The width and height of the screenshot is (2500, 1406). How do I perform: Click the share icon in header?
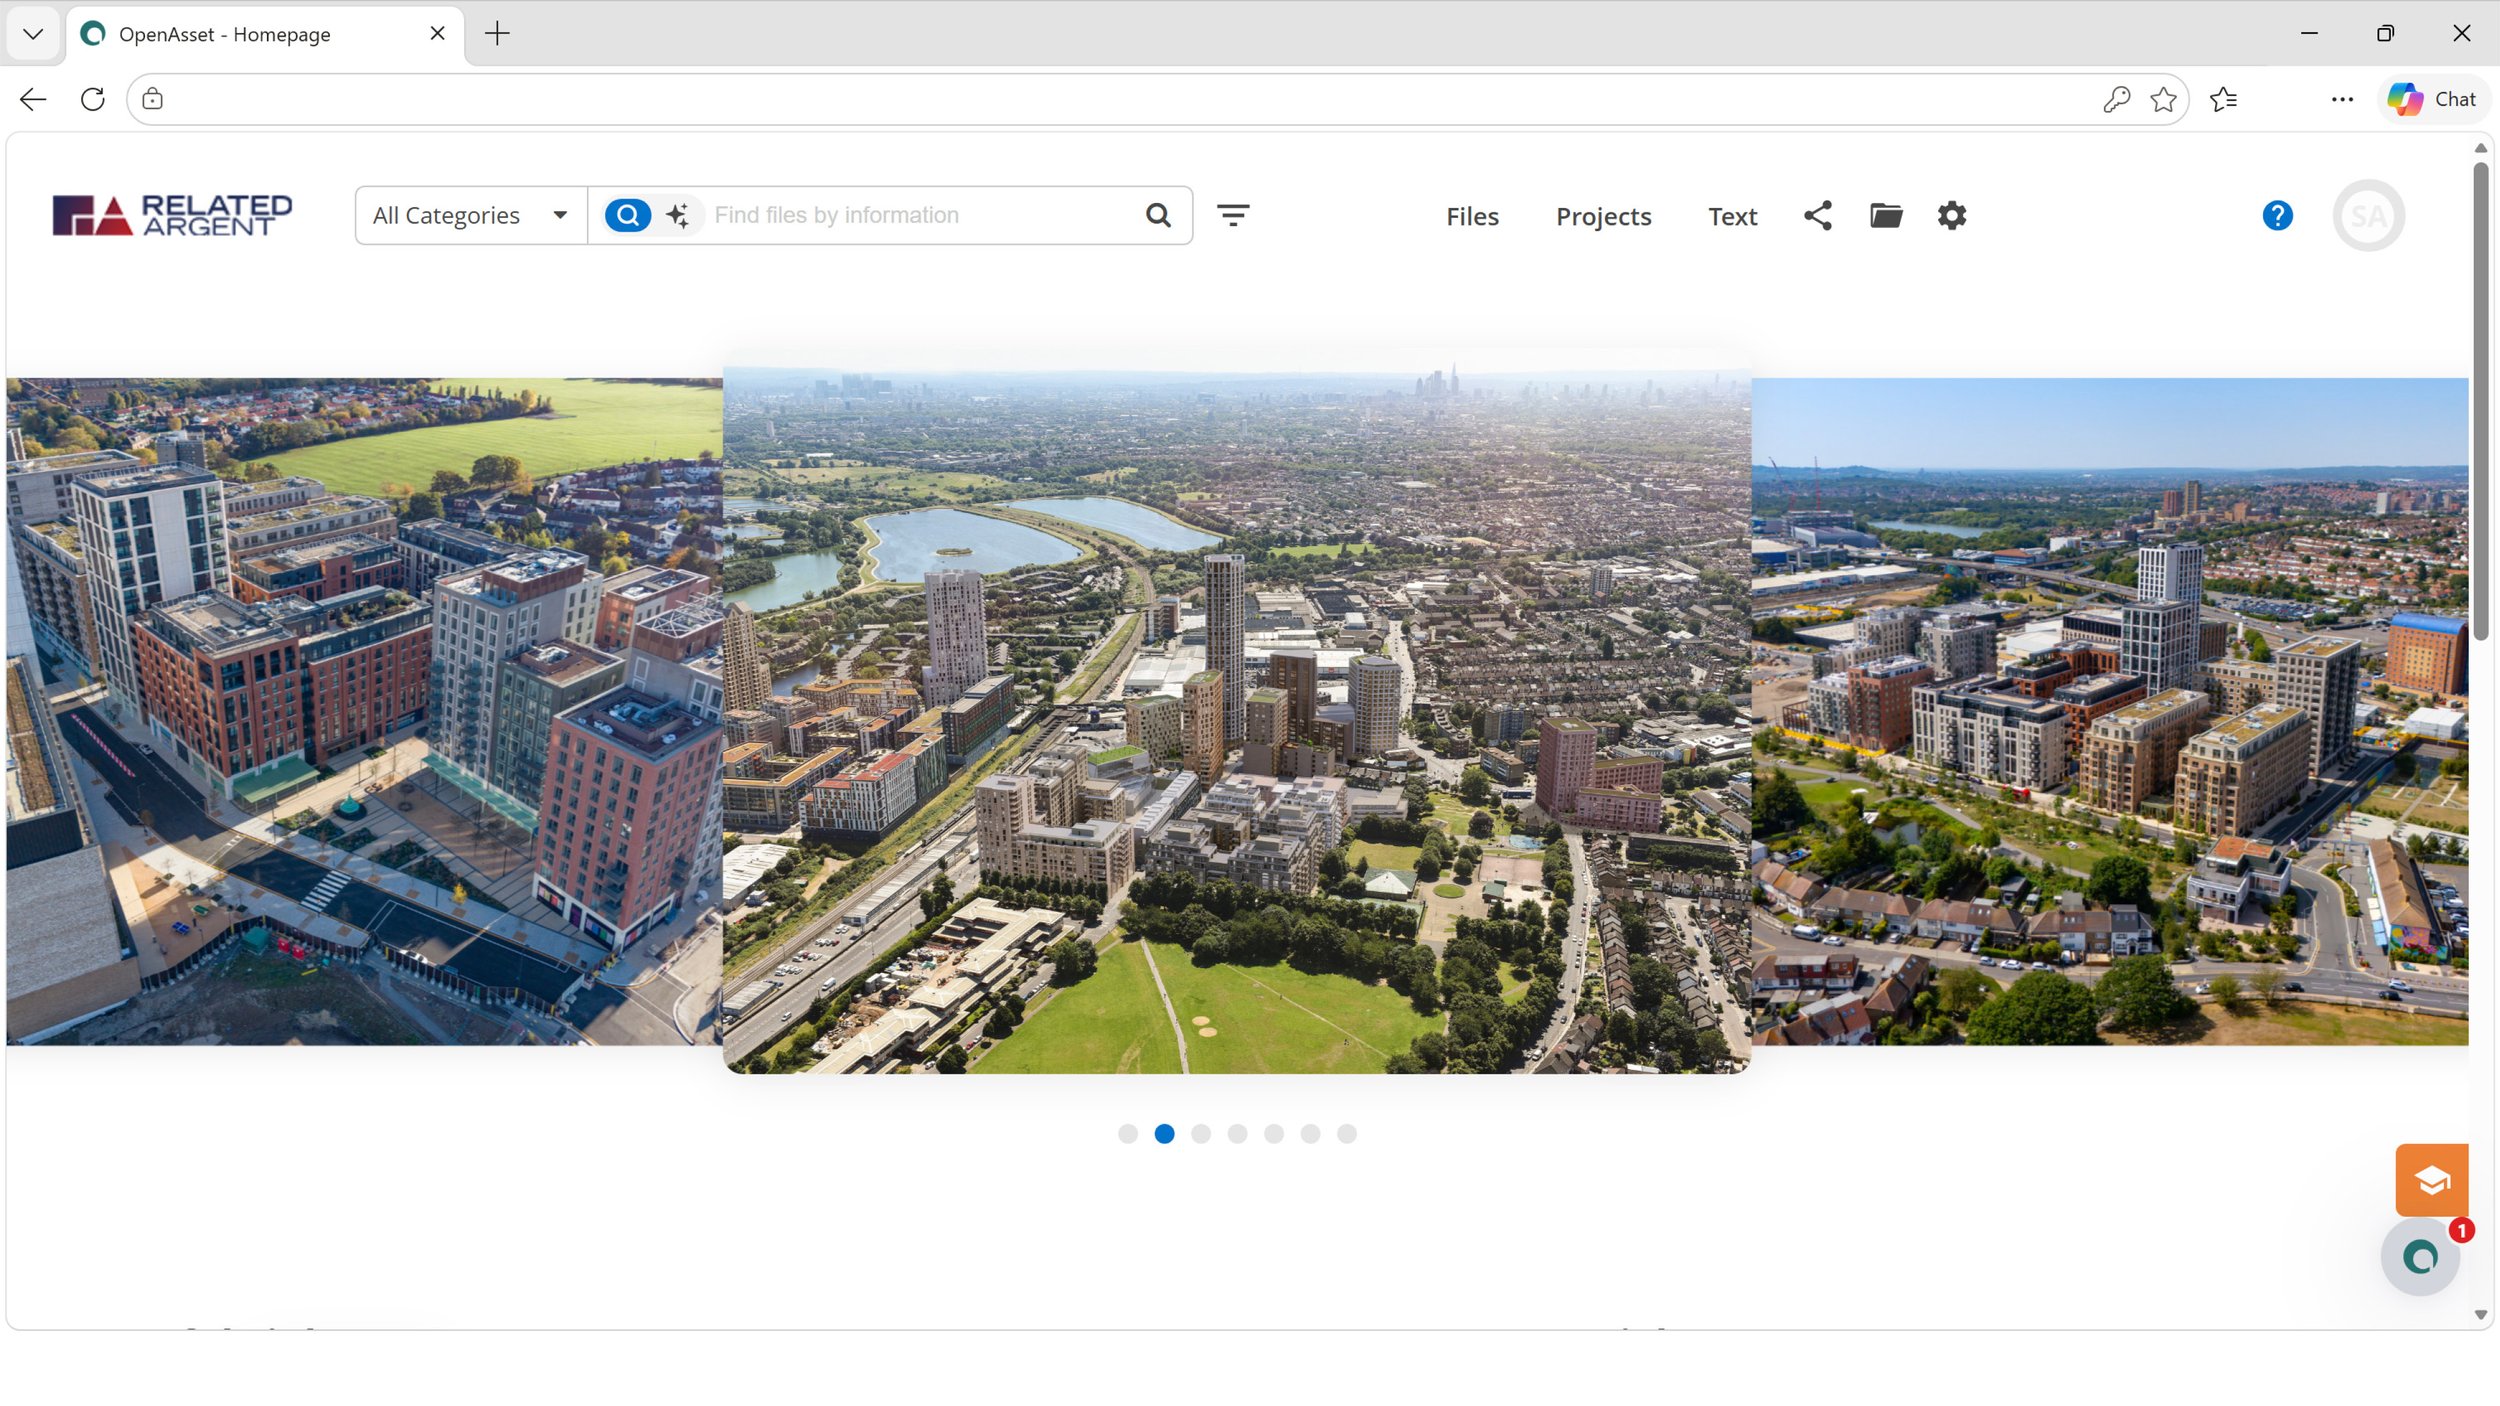[1818, 216]
